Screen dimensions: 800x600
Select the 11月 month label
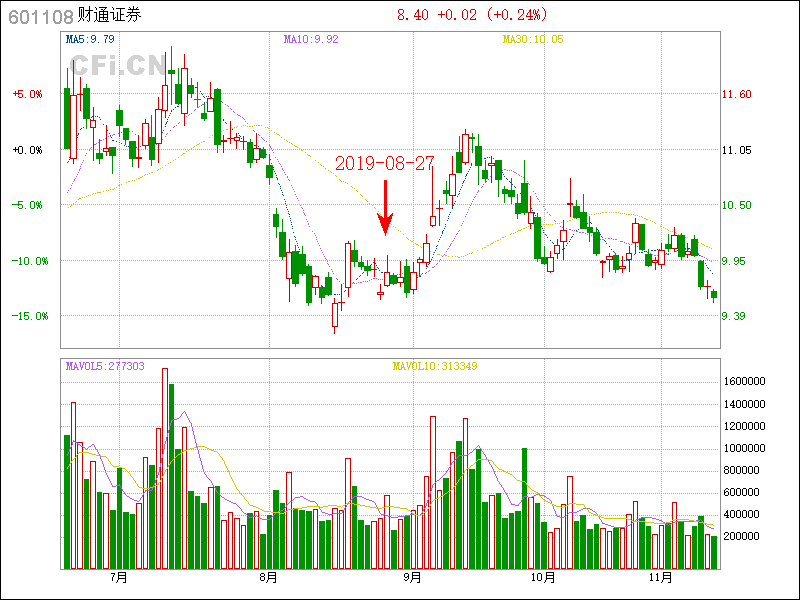(x=659, y=578)
